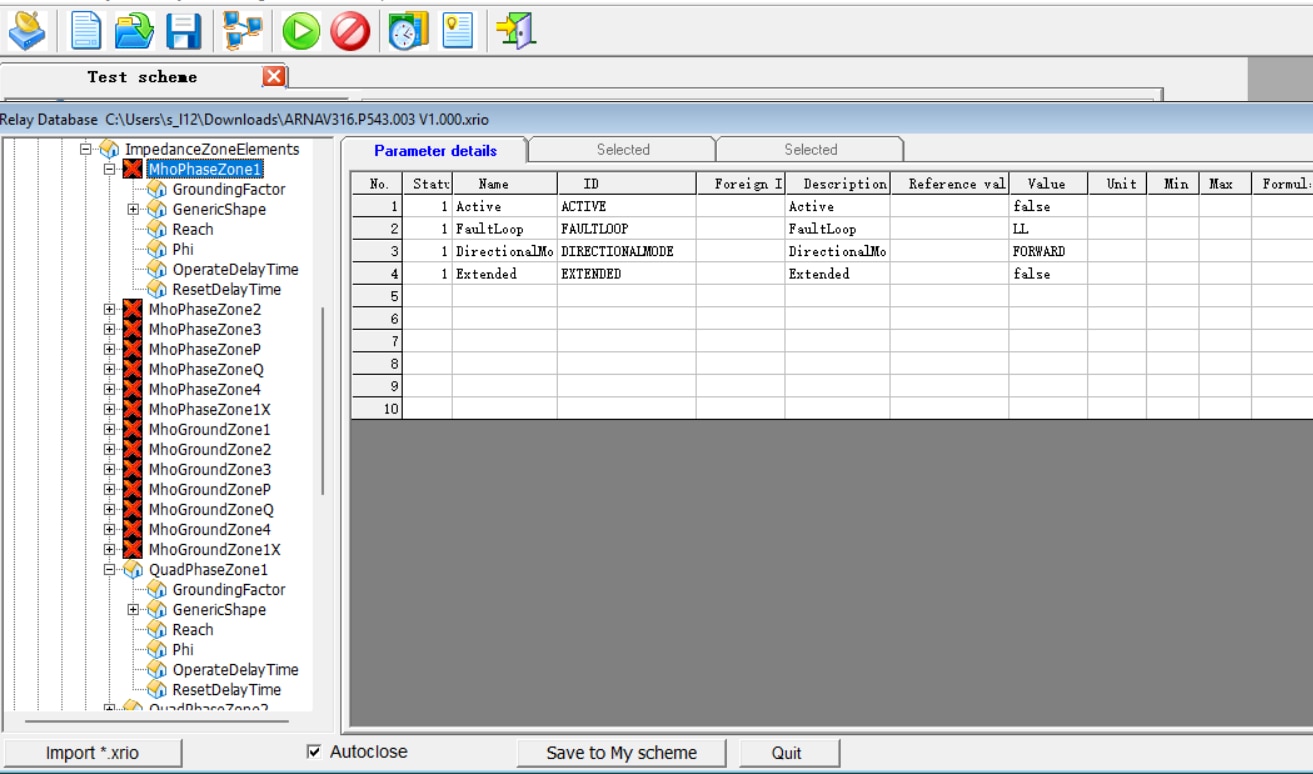Close the Test scheme tab
The width and height of the screenshot is (1313, 774).
click(274, 76)
